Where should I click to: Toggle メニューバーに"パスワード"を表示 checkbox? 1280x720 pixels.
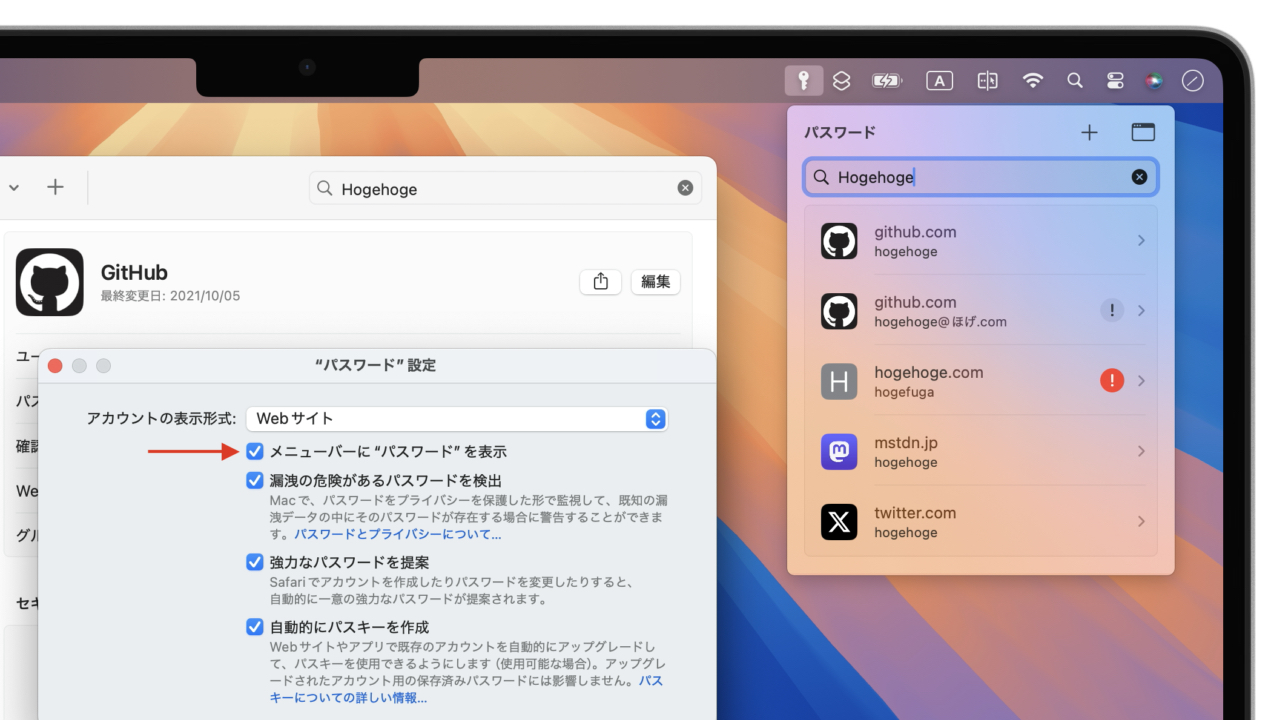point(255,451)
